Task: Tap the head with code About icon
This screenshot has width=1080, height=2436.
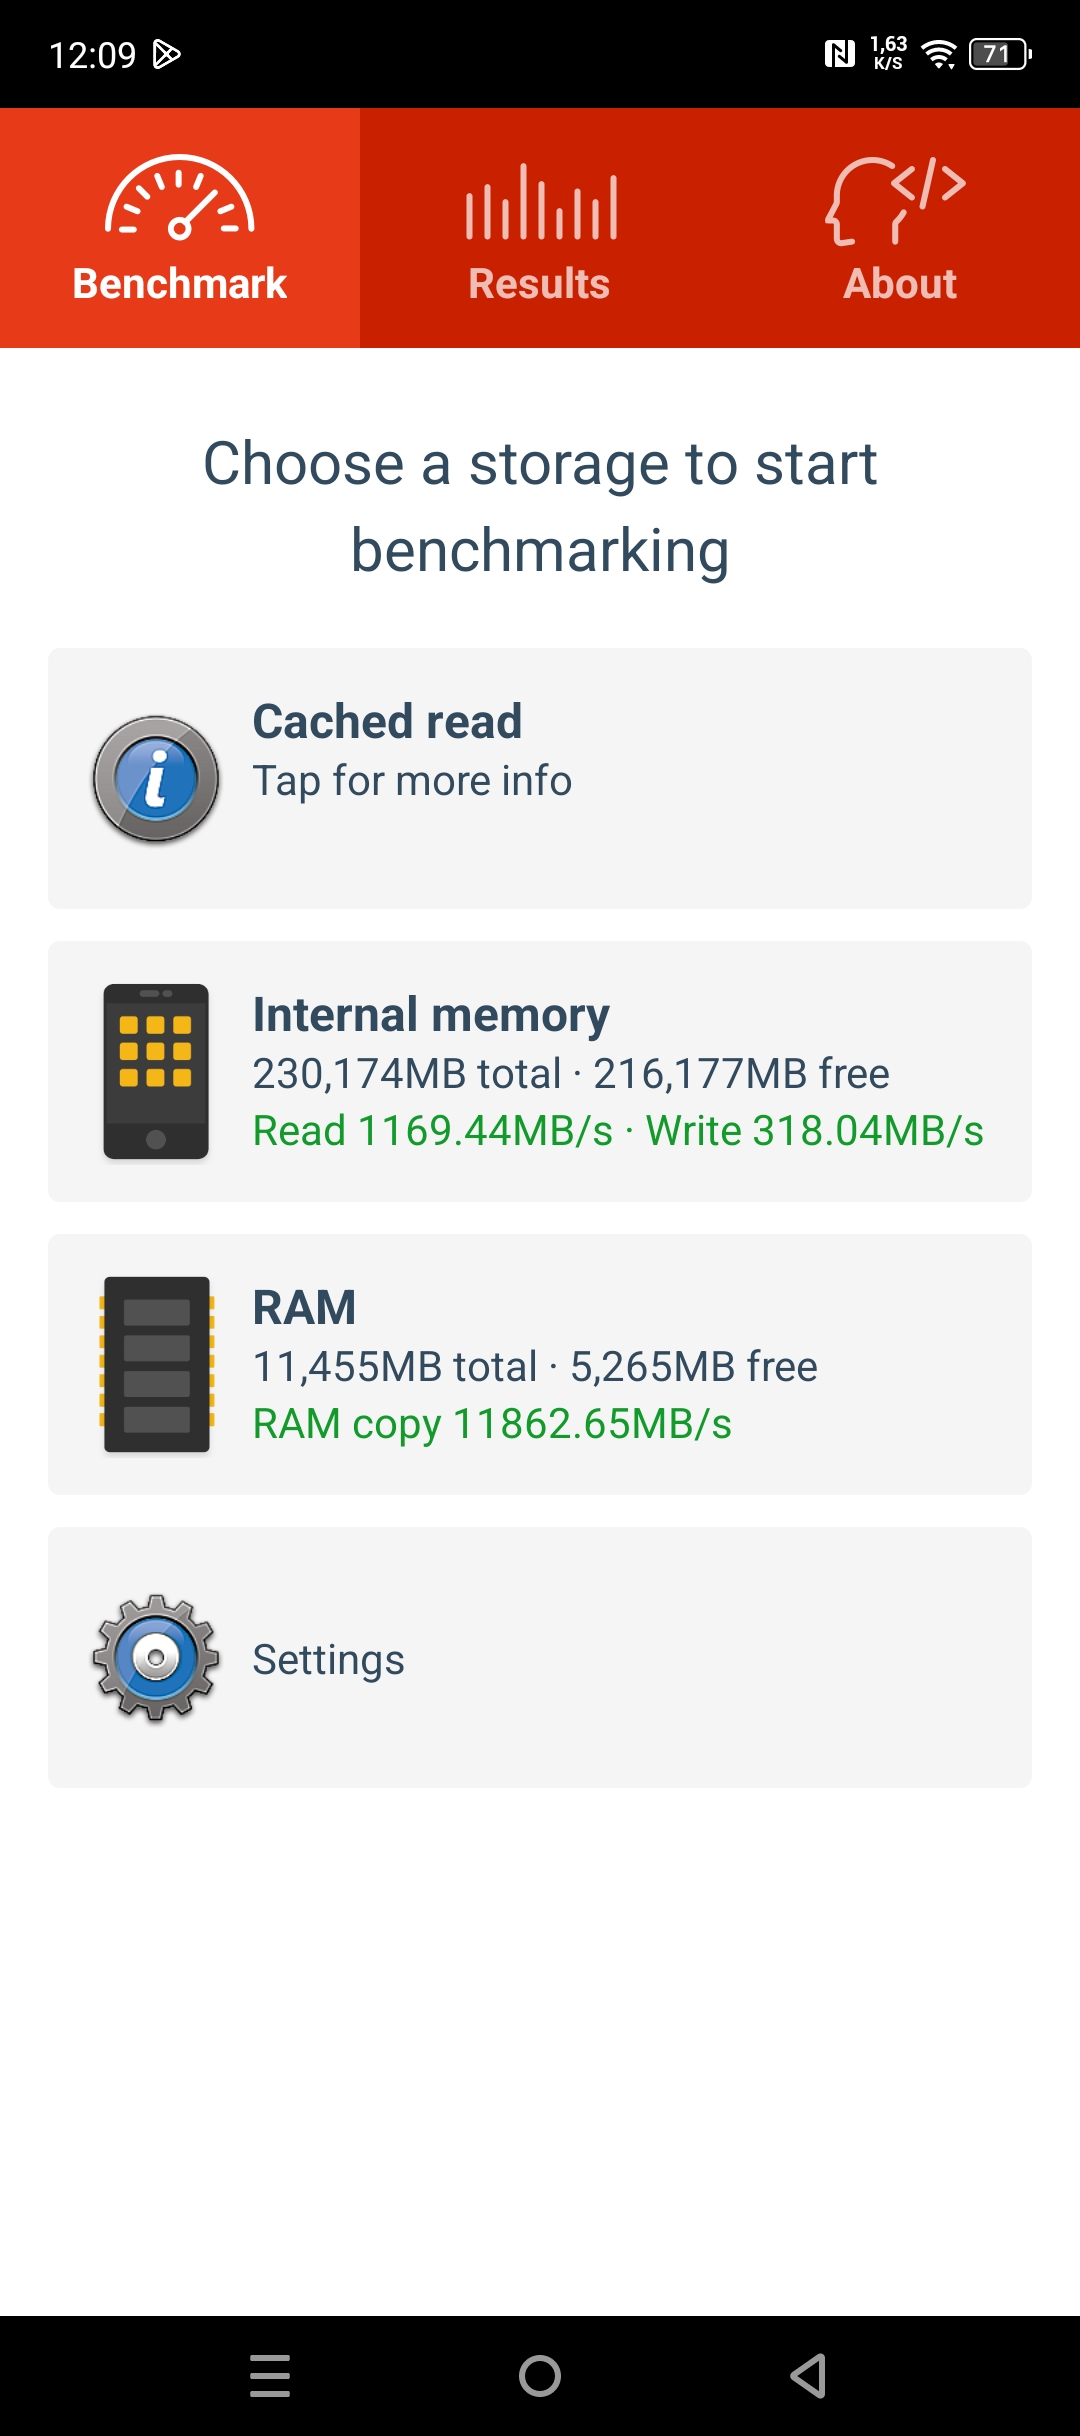Action: tap(897, 200)
